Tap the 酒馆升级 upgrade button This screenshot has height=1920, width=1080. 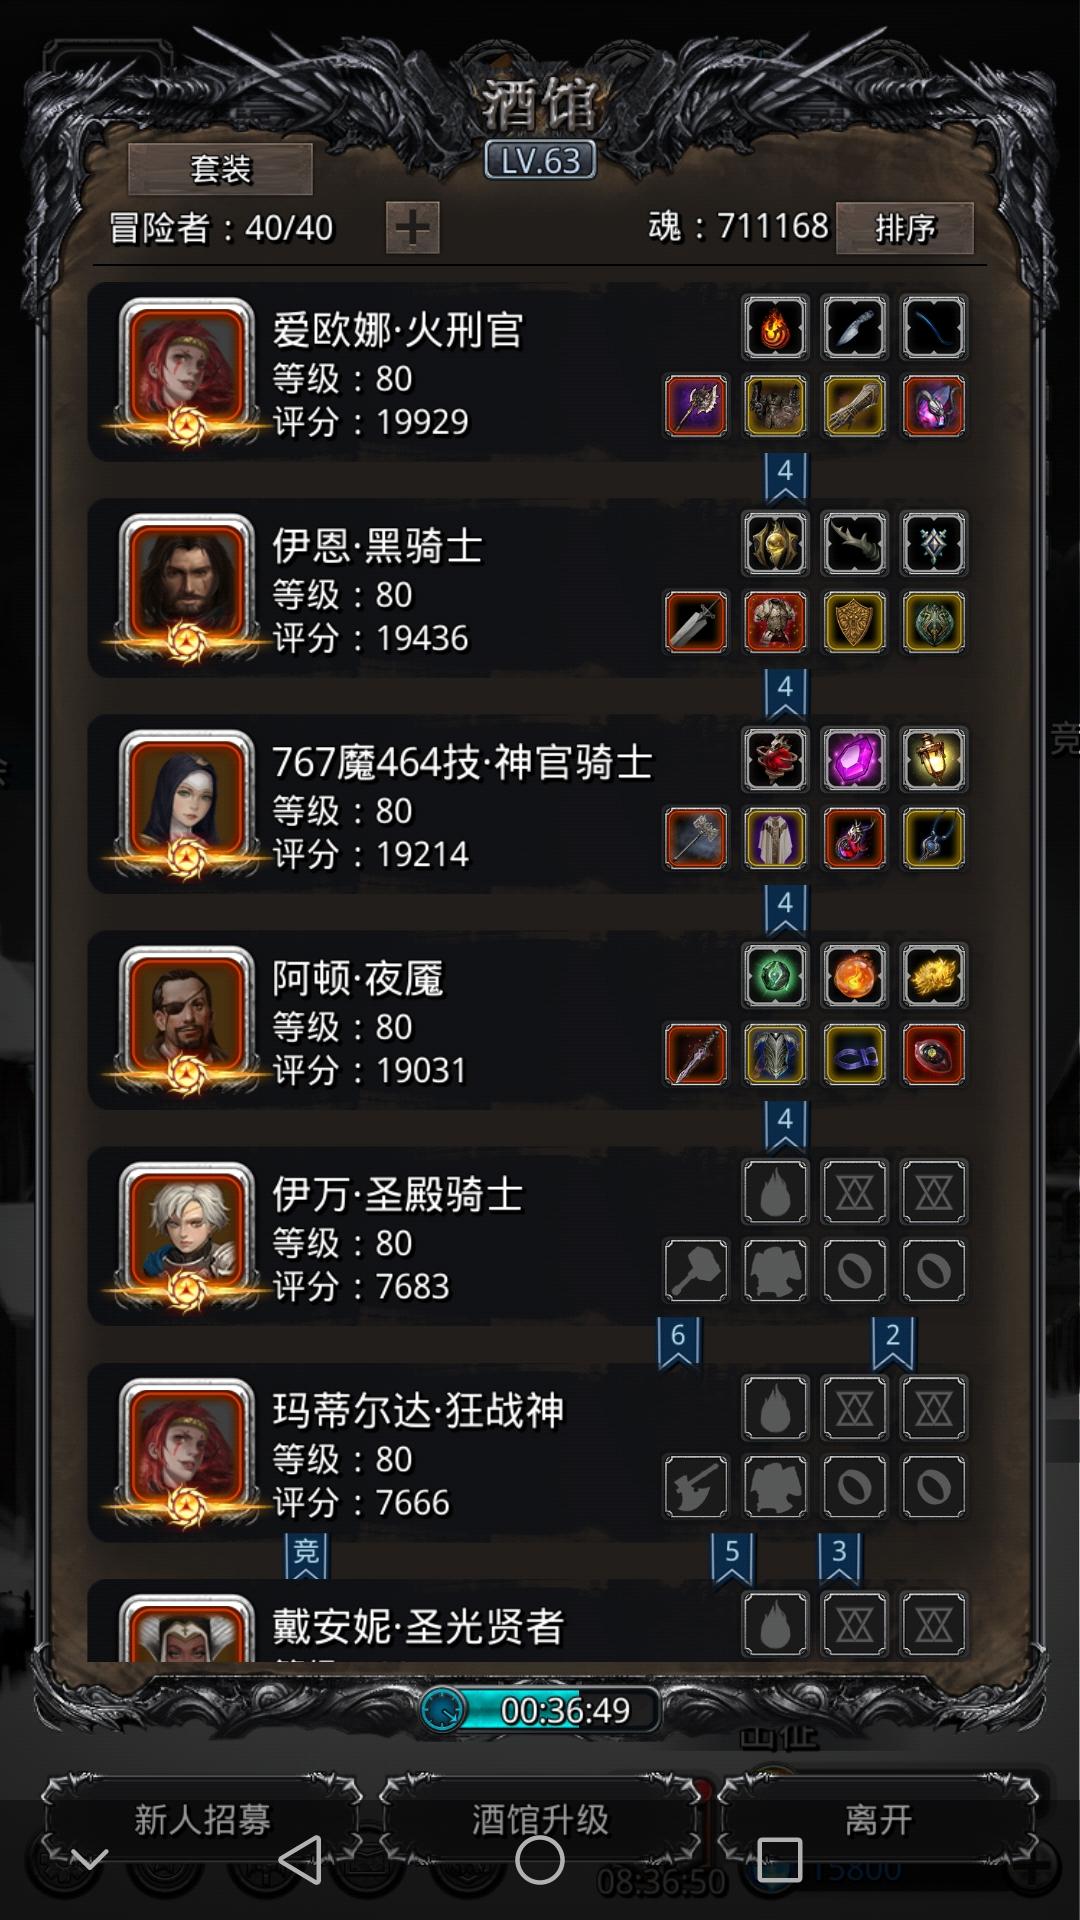[x=540, y=1819]
